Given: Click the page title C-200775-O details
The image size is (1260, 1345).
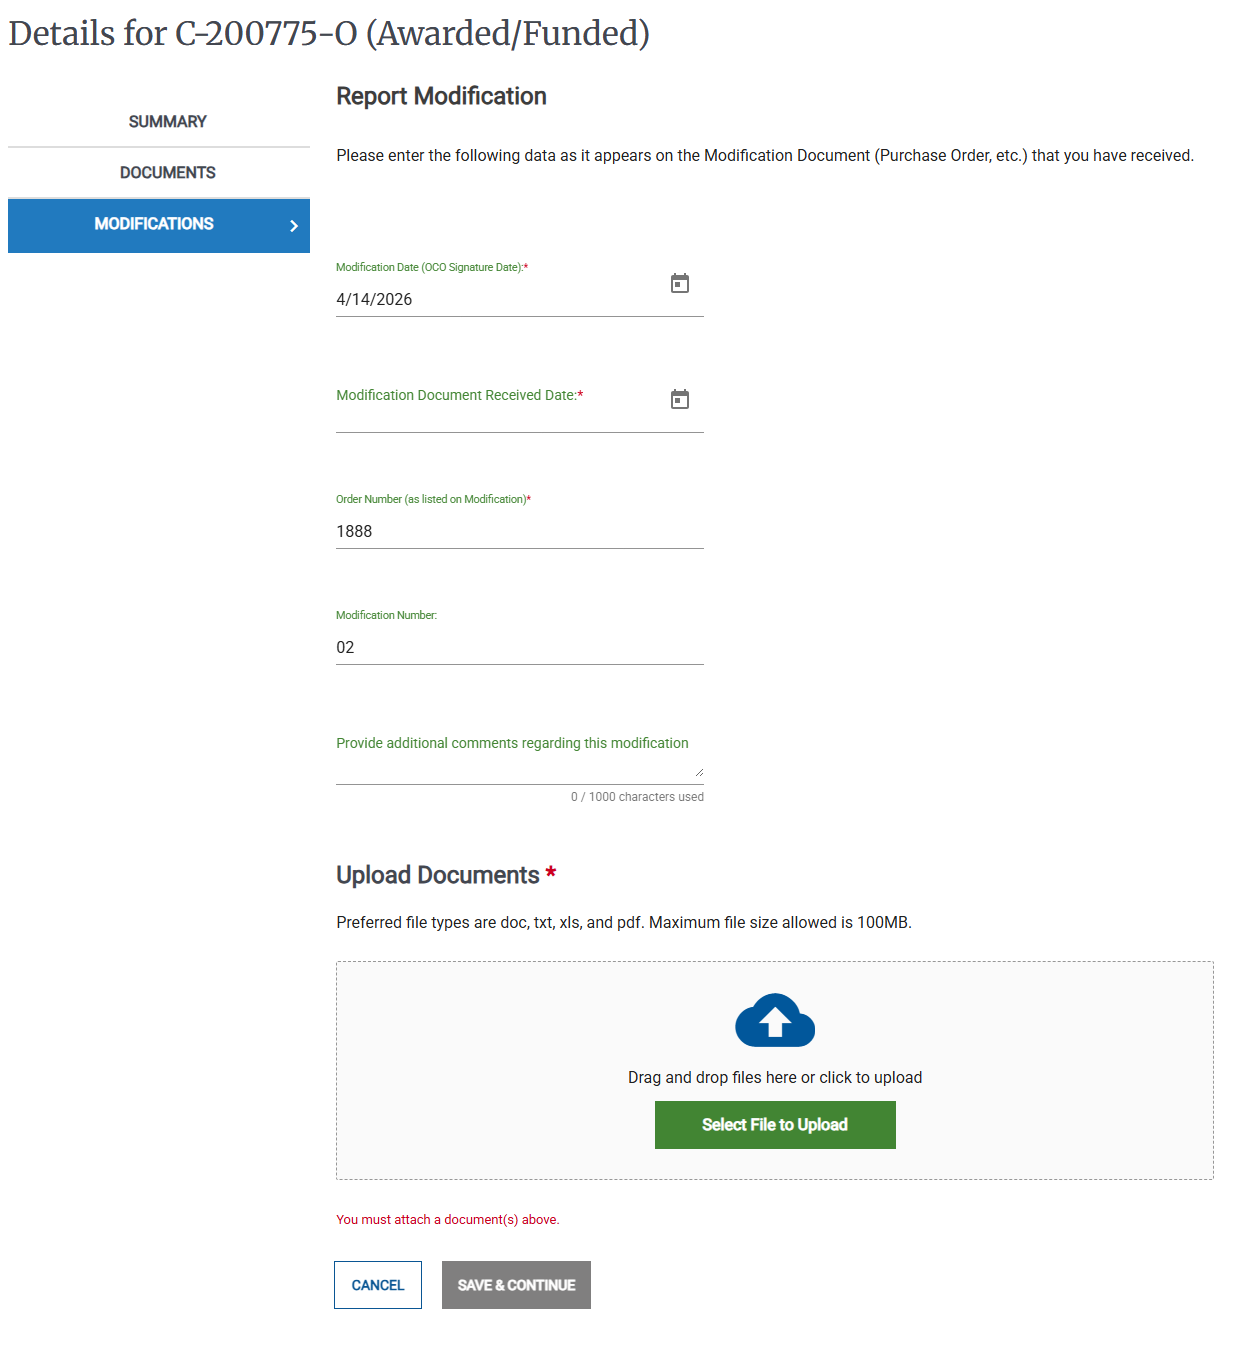Looking at the screenshot, I should tap(329, 33).
